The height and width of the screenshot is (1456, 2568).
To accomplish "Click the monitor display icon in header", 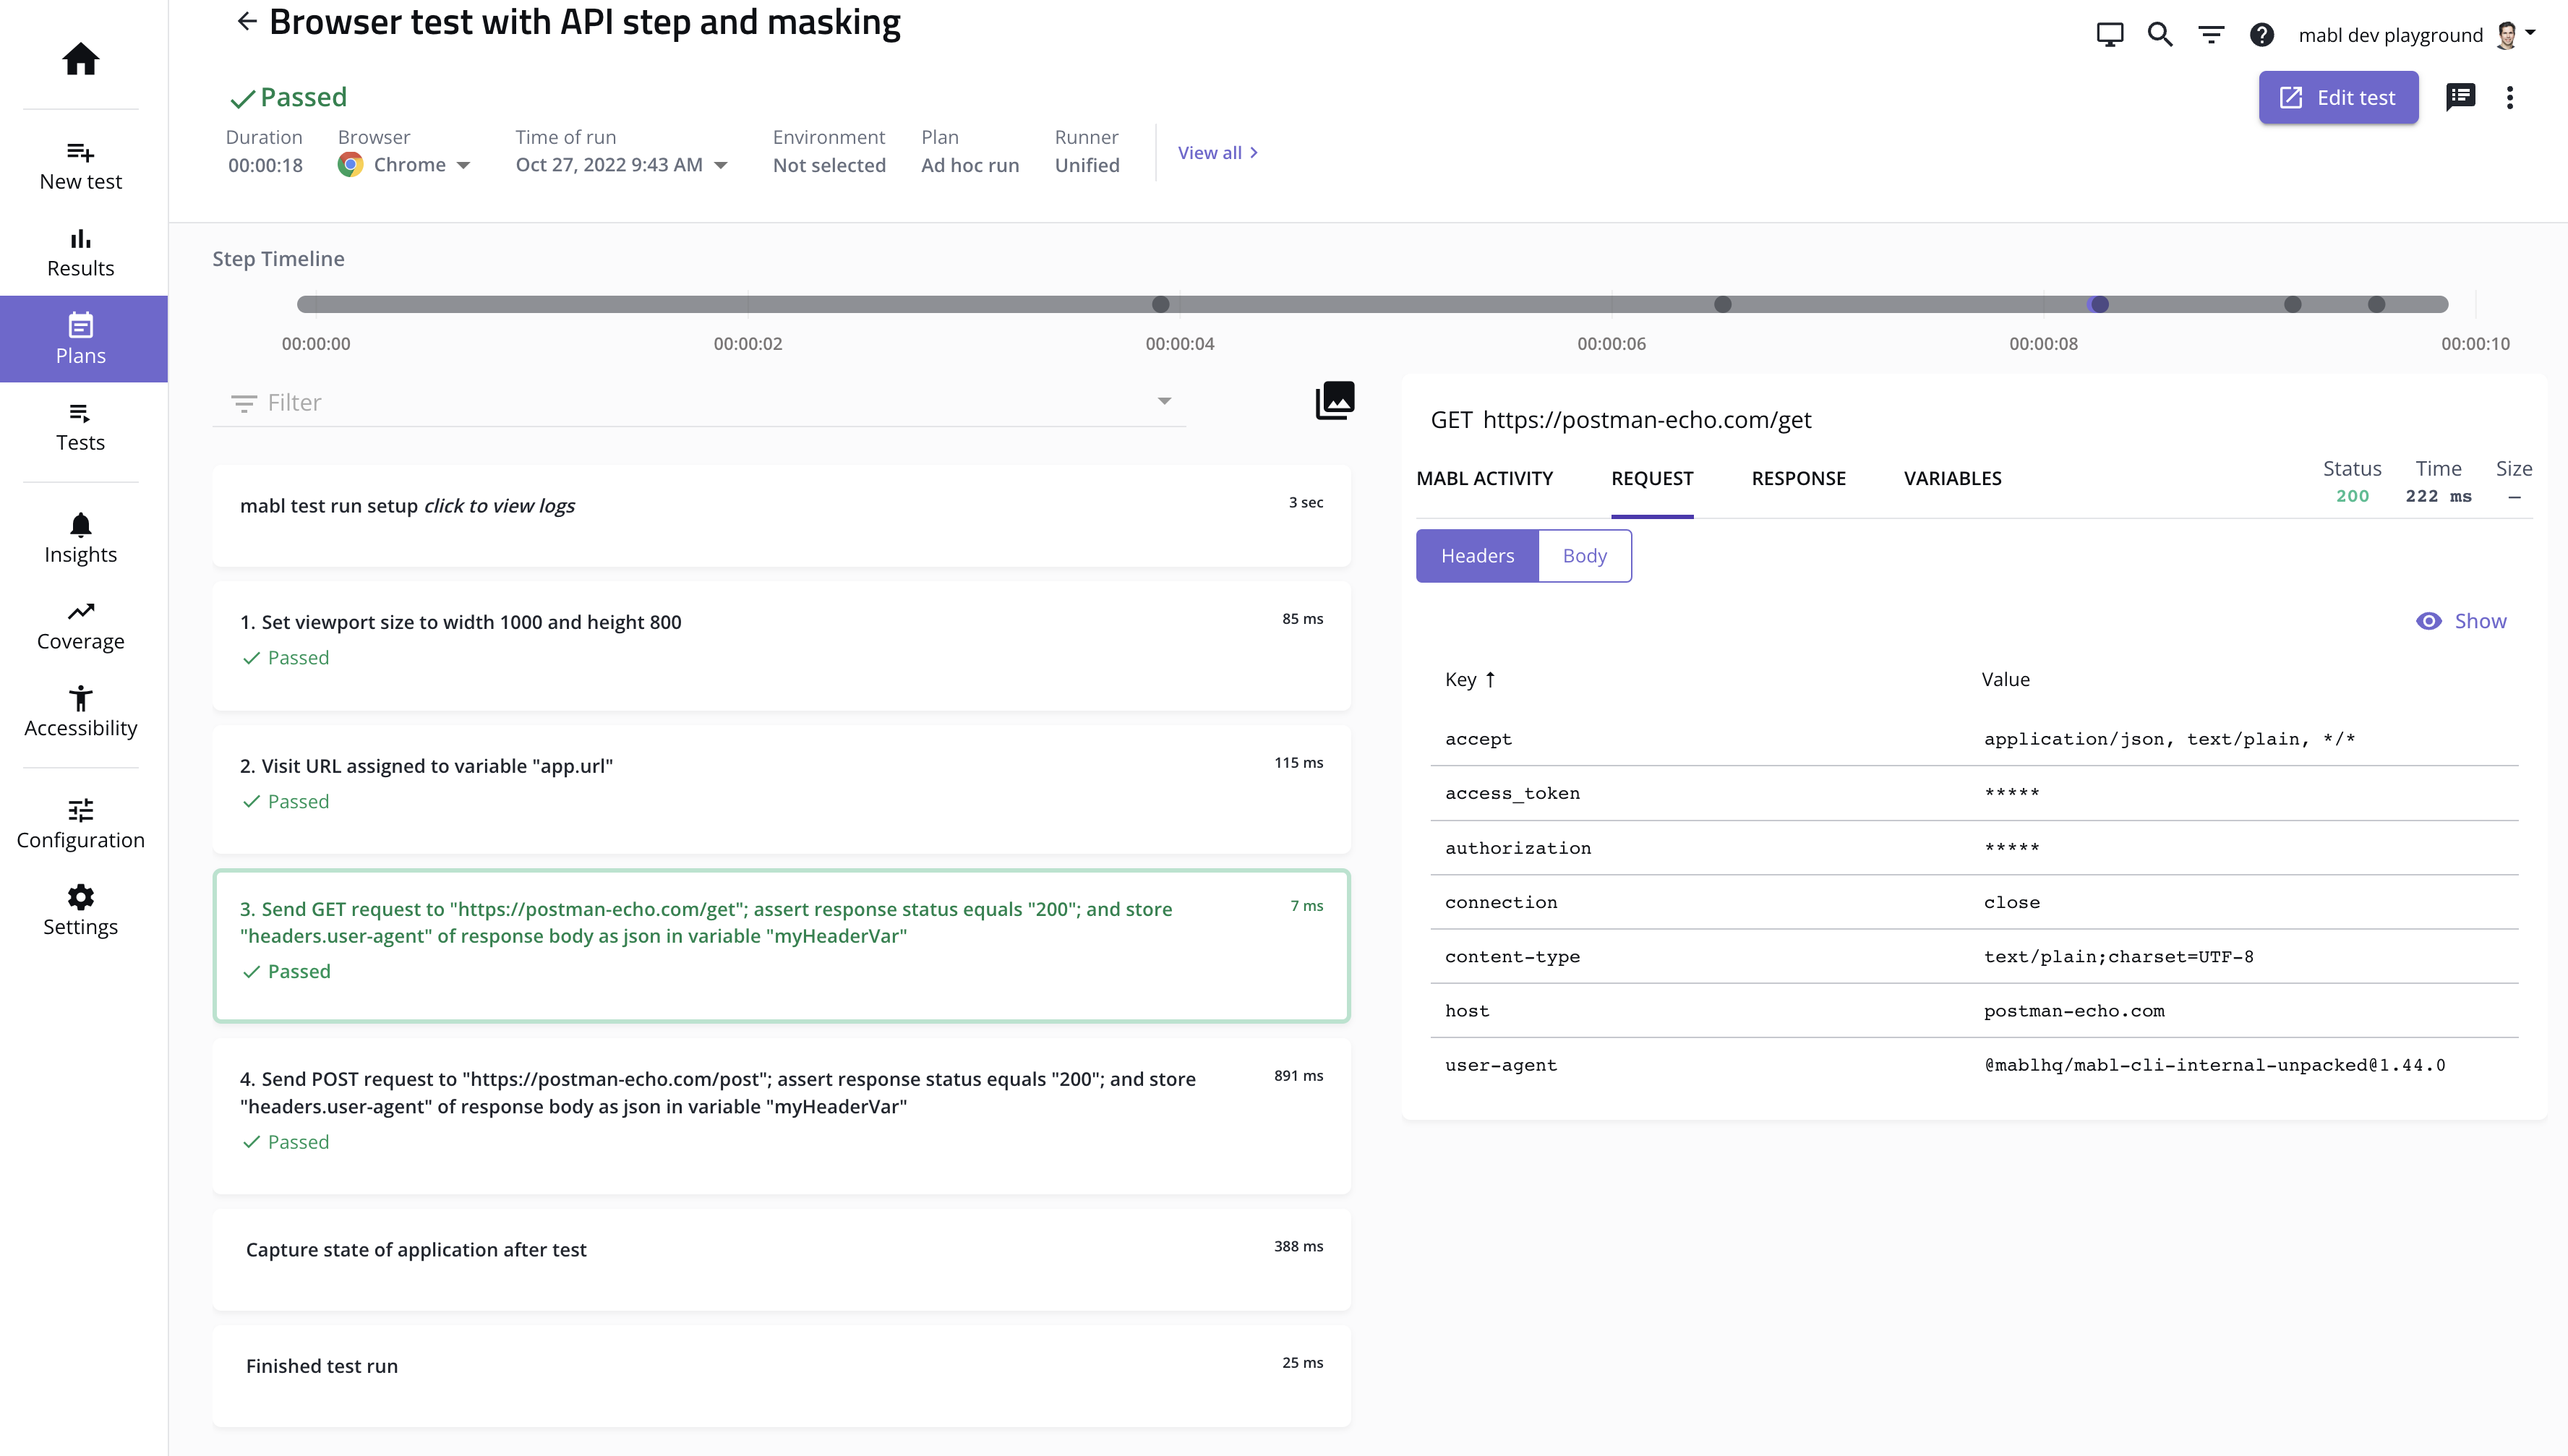I will point(2109,35).
